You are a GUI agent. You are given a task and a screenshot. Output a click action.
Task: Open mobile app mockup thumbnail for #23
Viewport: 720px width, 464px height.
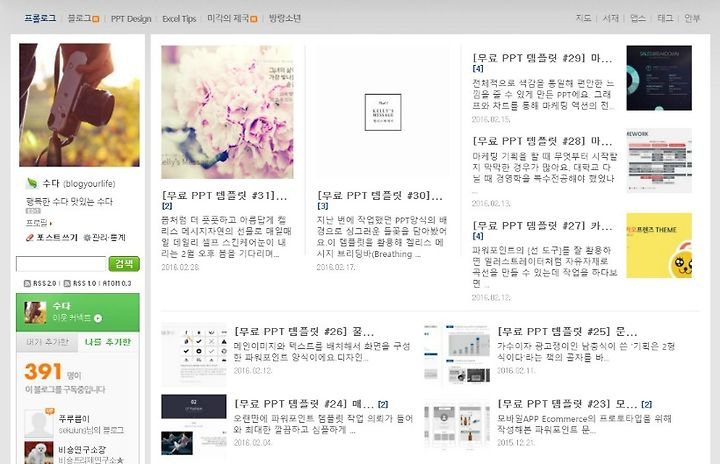[x=457, y=426]
